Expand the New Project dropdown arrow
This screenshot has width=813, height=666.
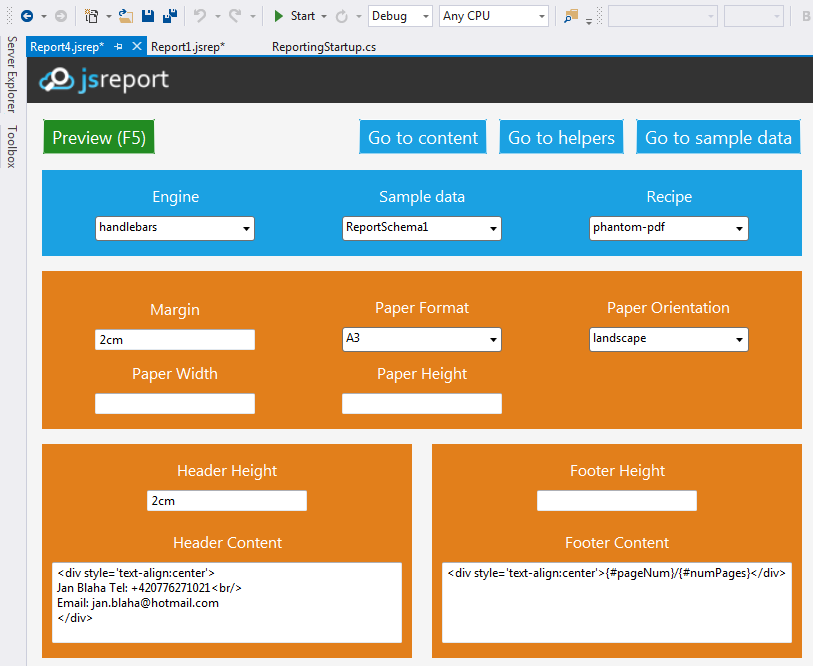coord(109,17)
